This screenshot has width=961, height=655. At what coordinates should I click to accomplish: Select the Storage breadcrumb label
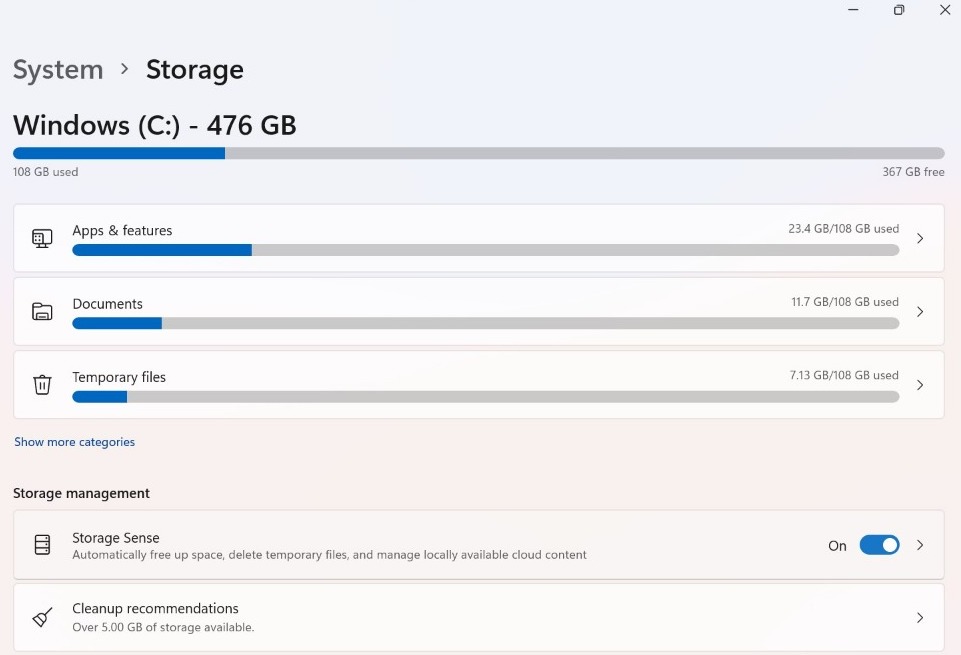pyautogui.click(x=194, y=69)
